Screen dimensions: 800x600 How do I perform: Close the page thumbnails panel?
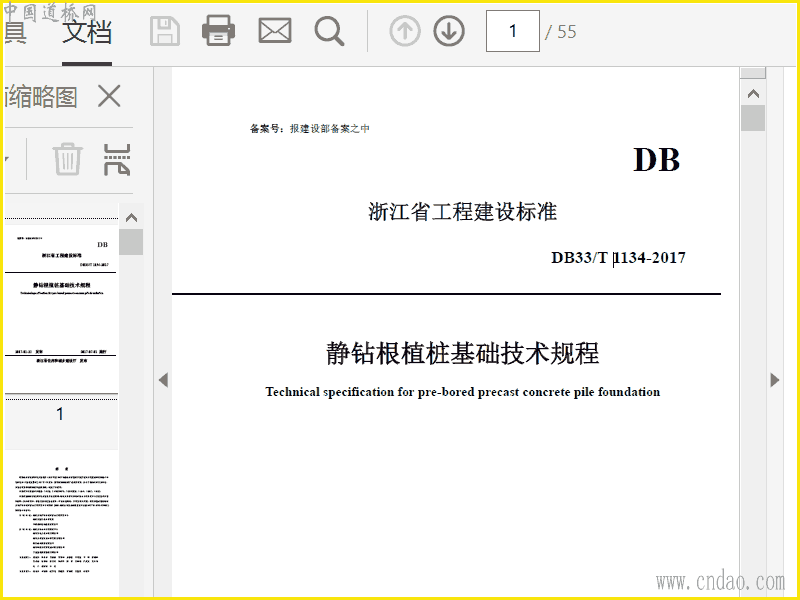[108, 96]
